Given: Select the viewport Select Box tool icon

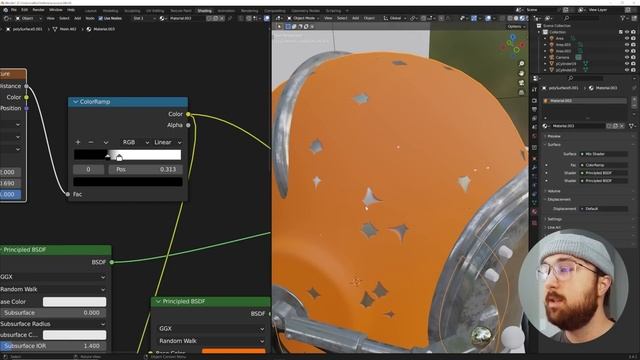Looking at the screenshot, I should (x=288, y=27).
